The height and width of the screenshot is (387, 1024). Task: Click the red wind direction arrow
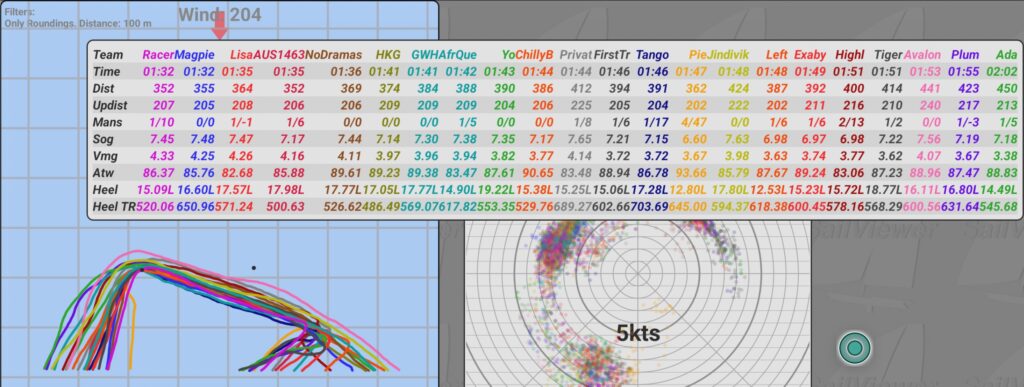pos(219,25)
